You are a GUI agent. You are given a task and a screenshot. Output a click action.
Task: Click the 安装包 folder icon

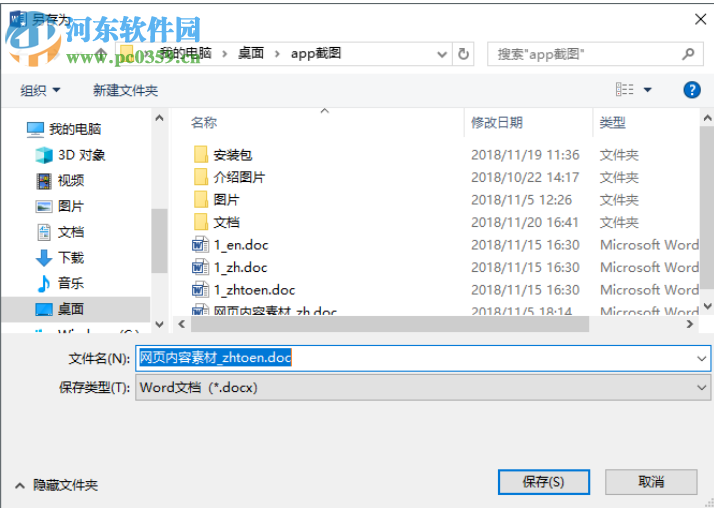point(201,155)
